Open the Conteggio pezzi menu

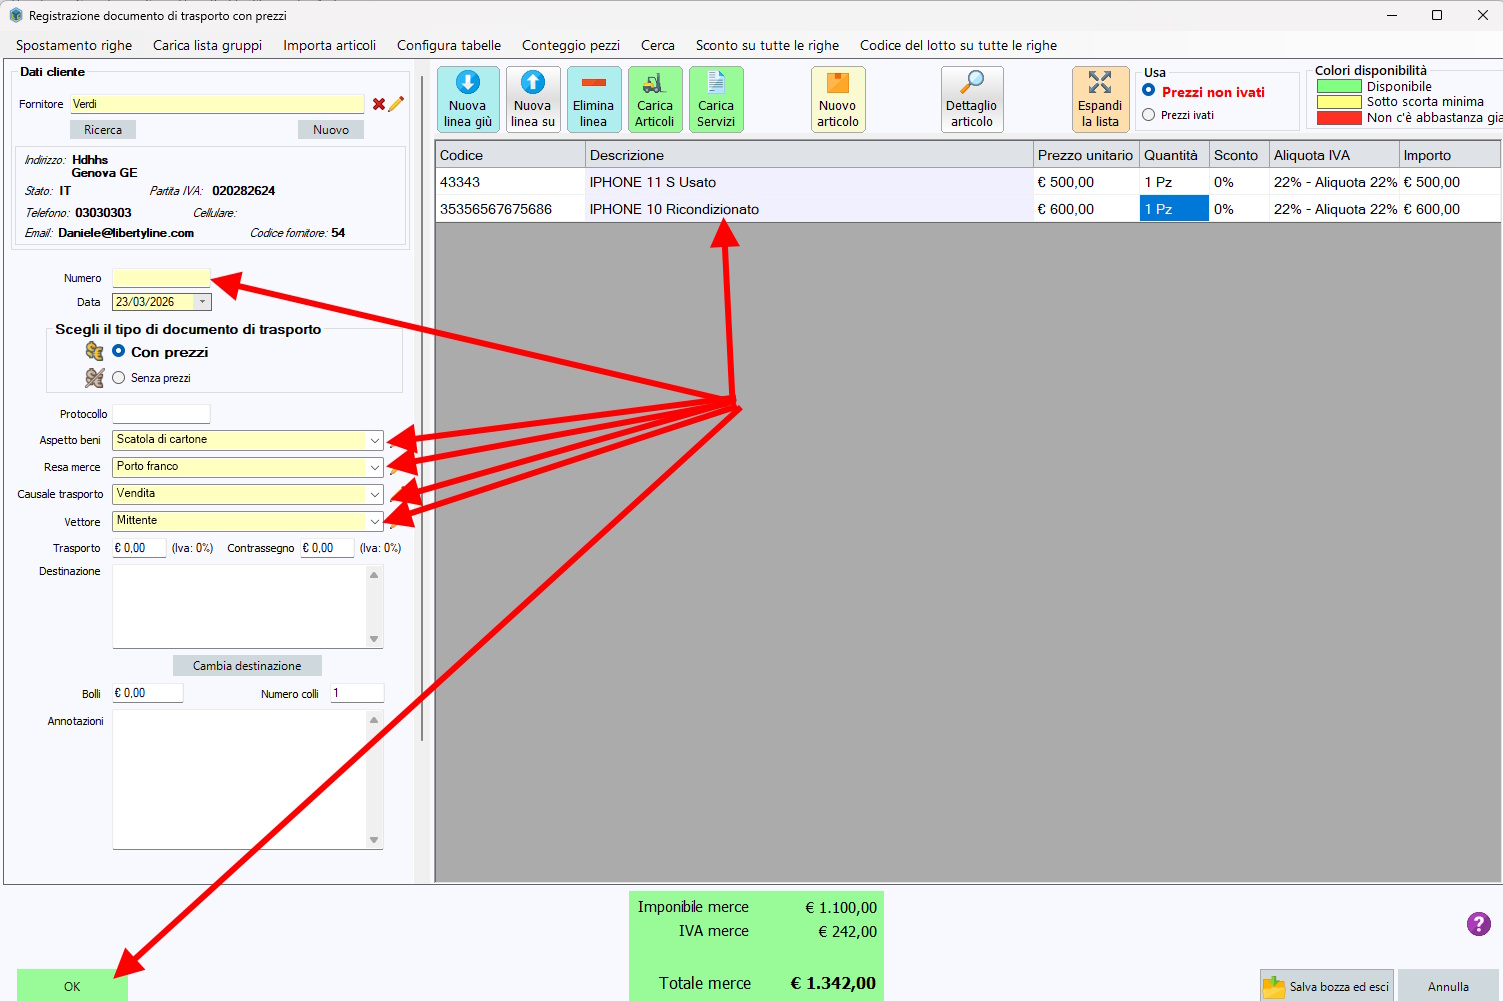570,46
